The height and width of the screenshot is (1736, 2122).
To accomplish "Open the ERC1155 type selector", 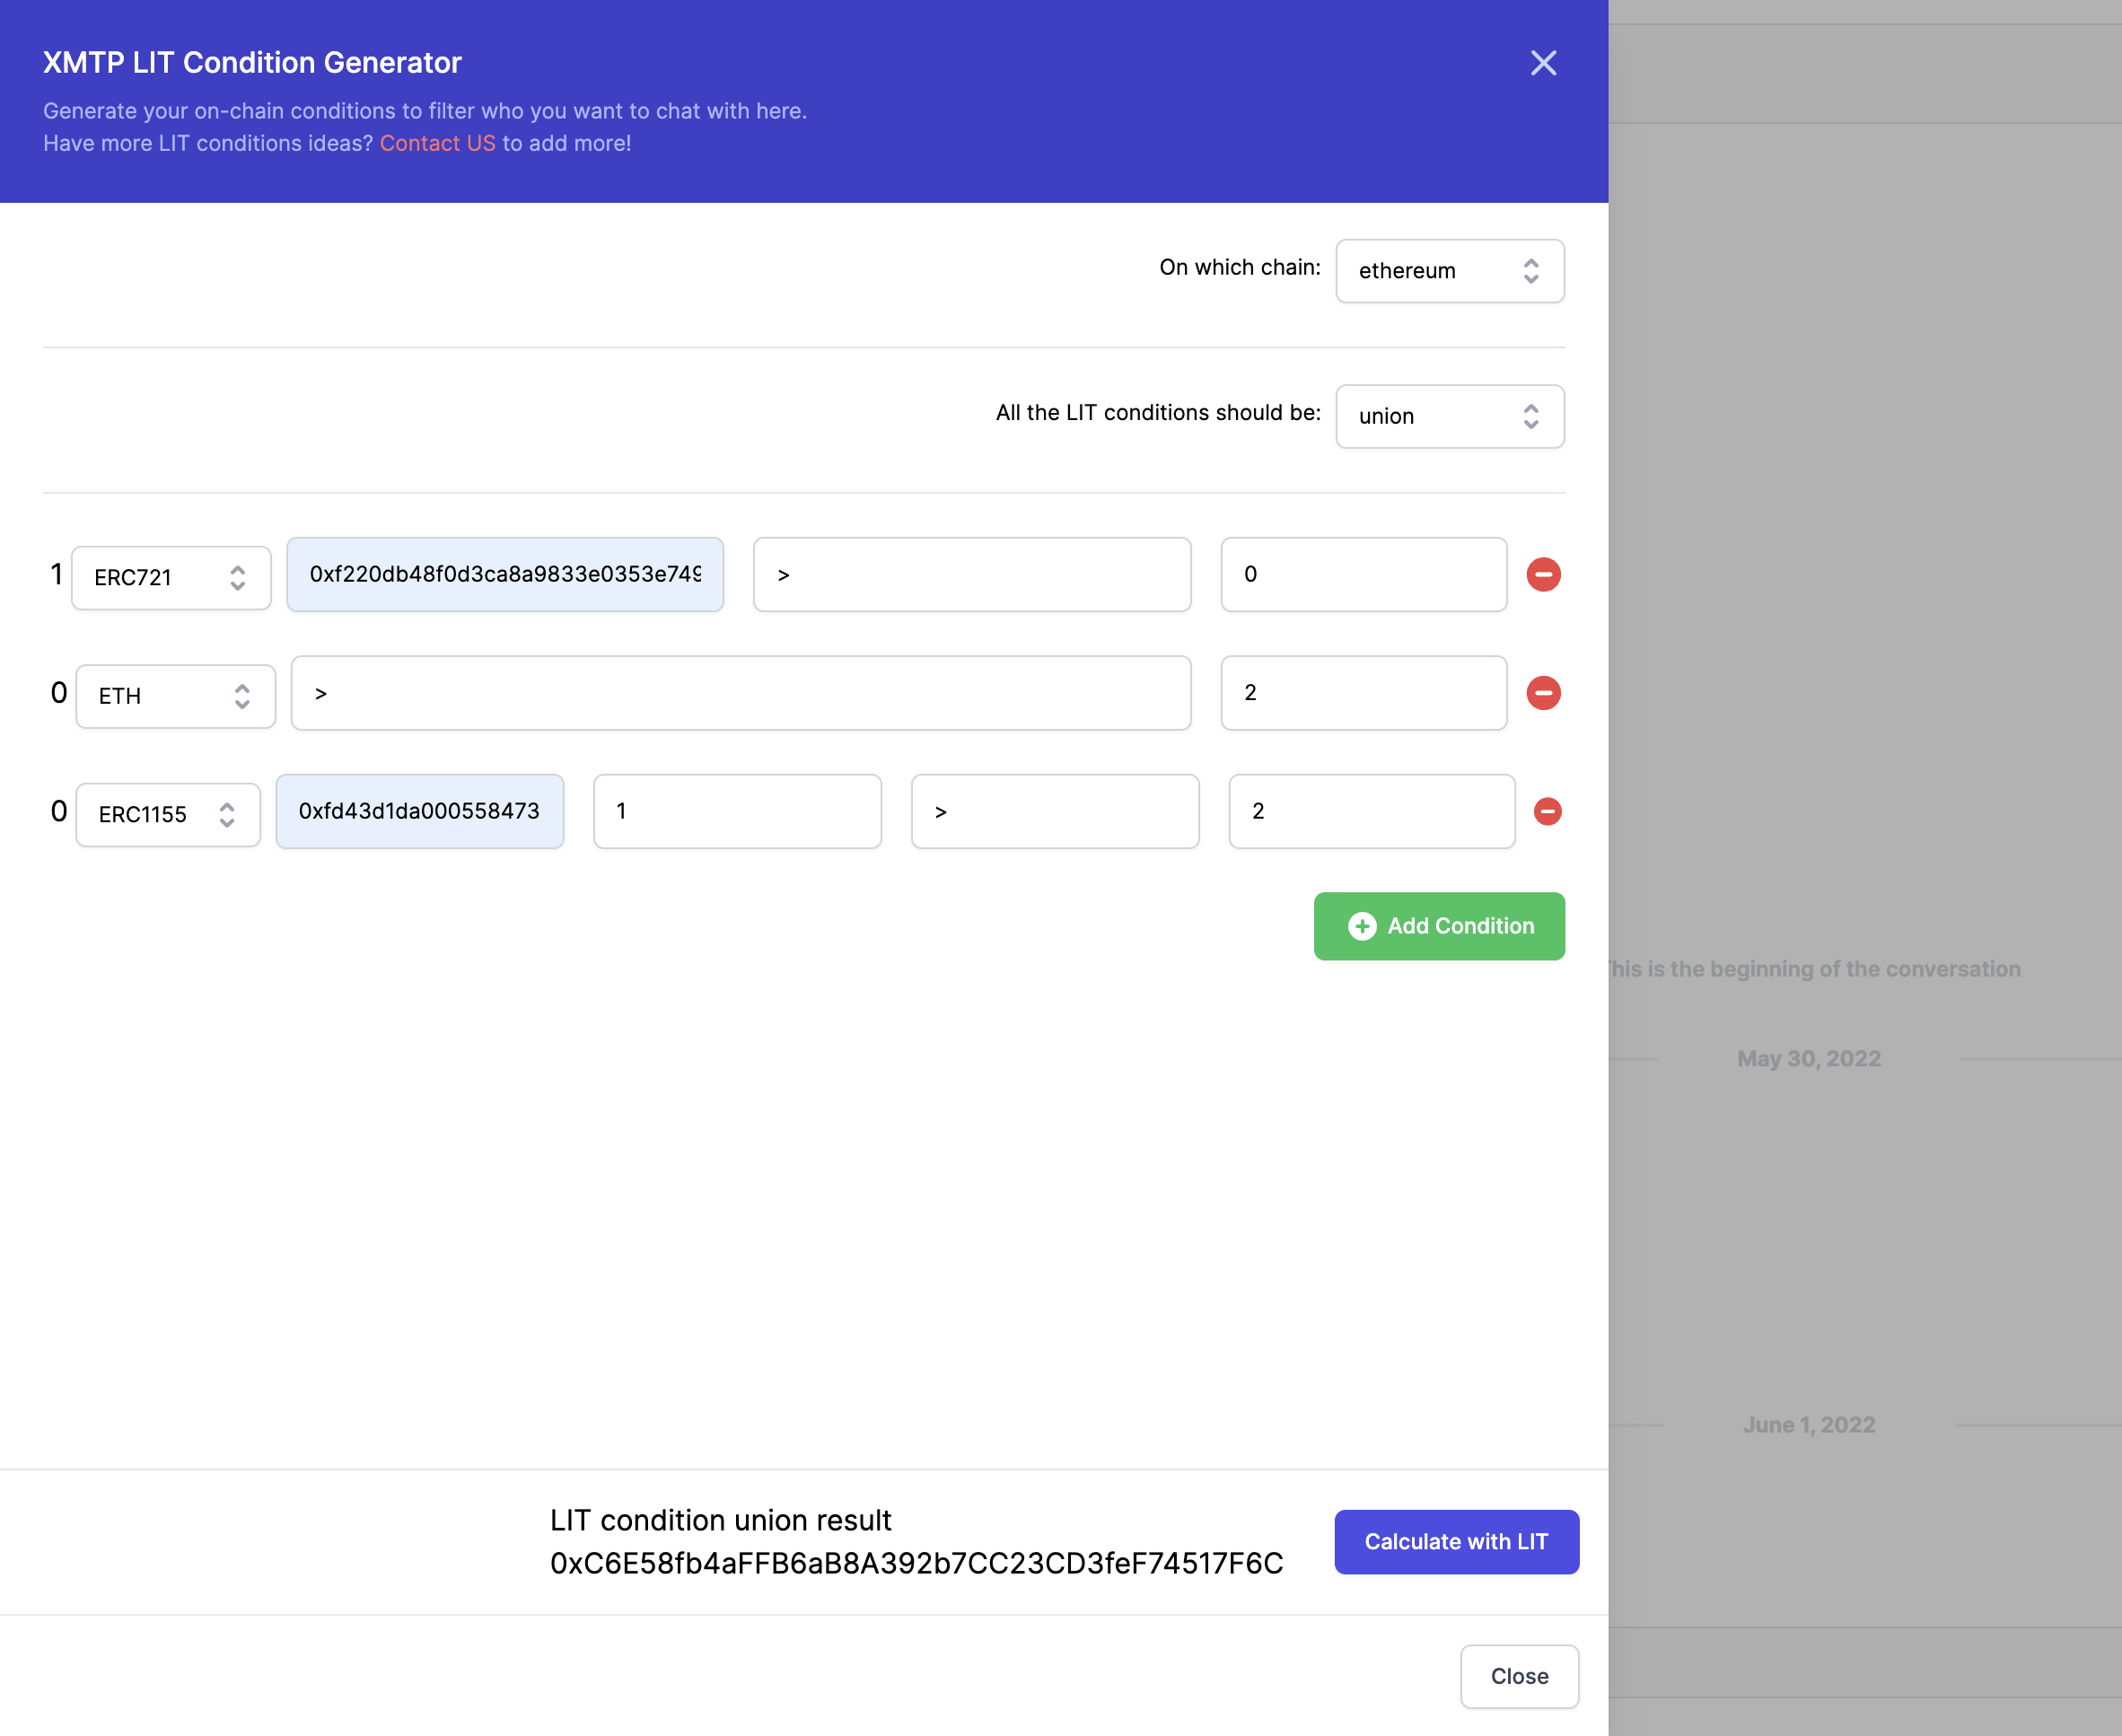I will [168, 815].
